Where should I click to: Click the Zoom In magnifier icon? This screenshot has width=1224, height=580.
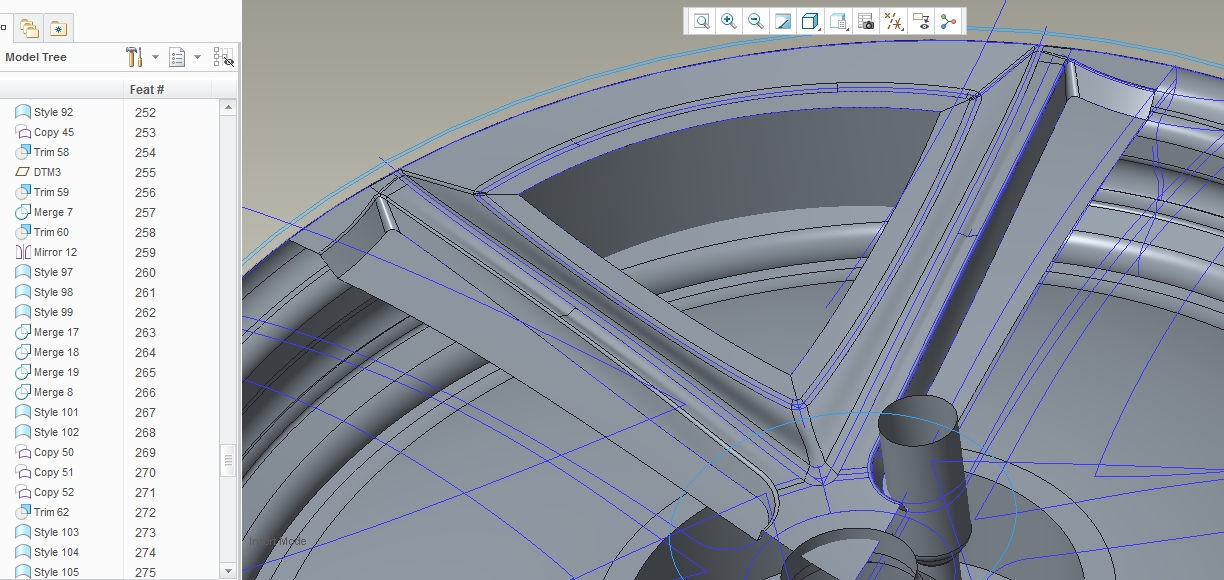[729, 21]
